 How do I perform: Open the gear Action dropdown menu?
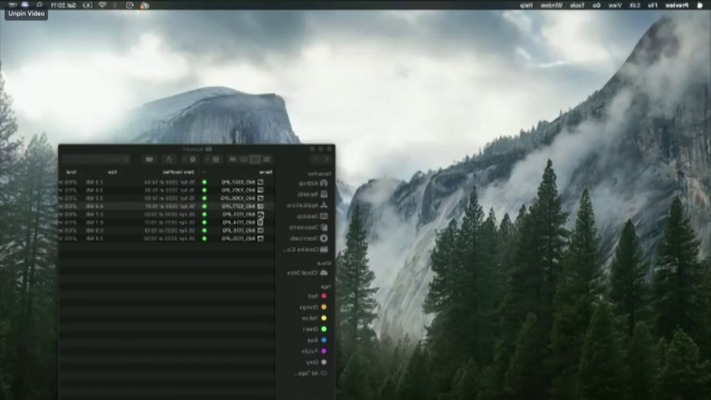pos(192,159)
